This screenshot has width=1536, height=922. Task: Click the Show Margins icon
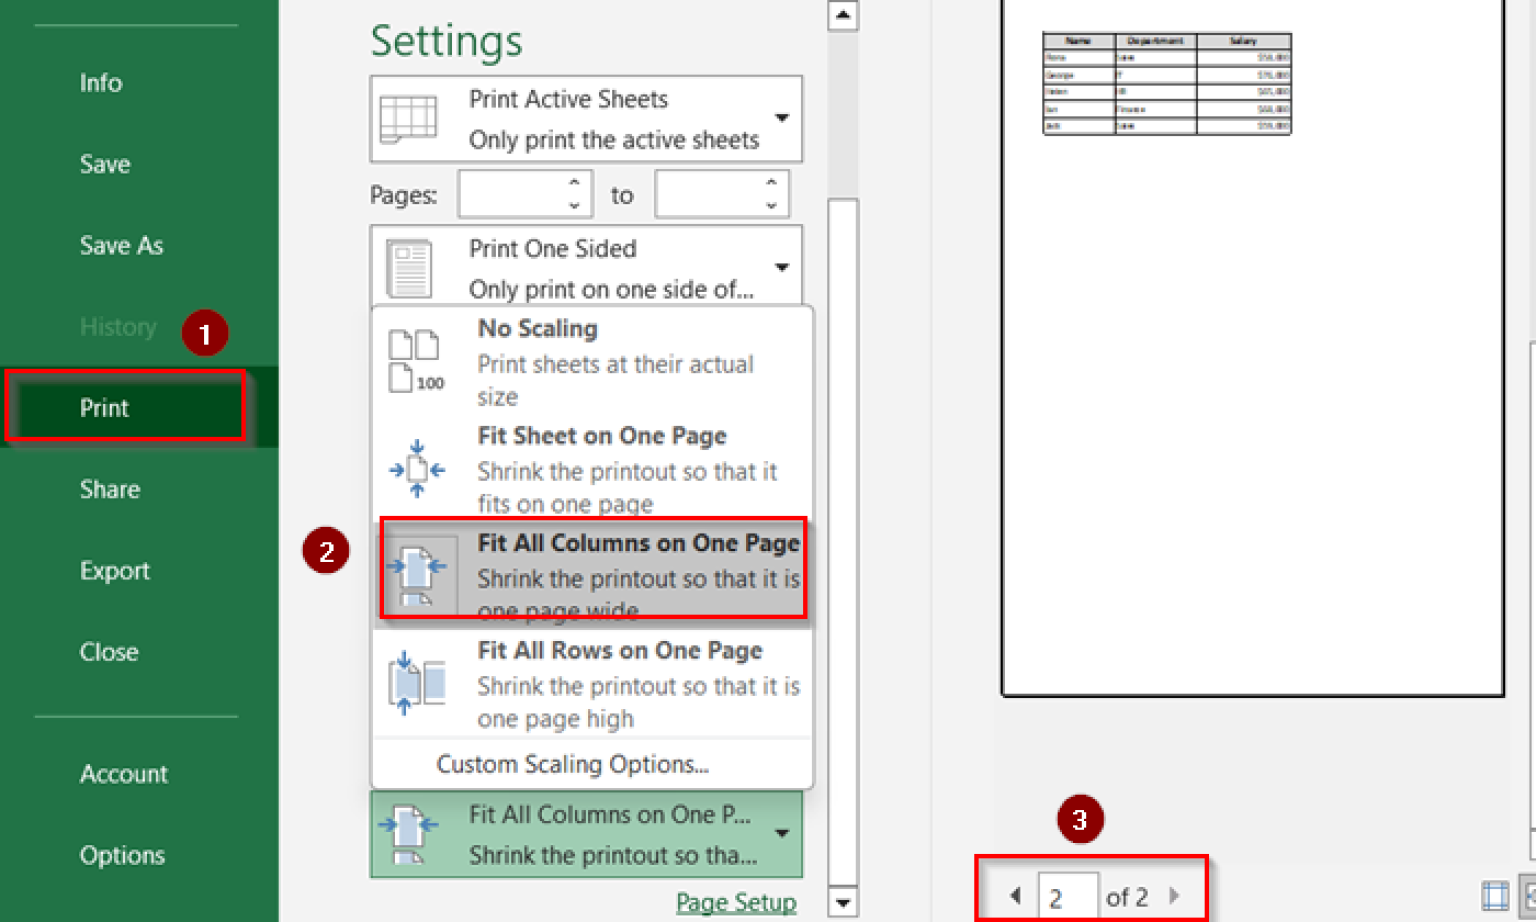(x=1495, y=895)
